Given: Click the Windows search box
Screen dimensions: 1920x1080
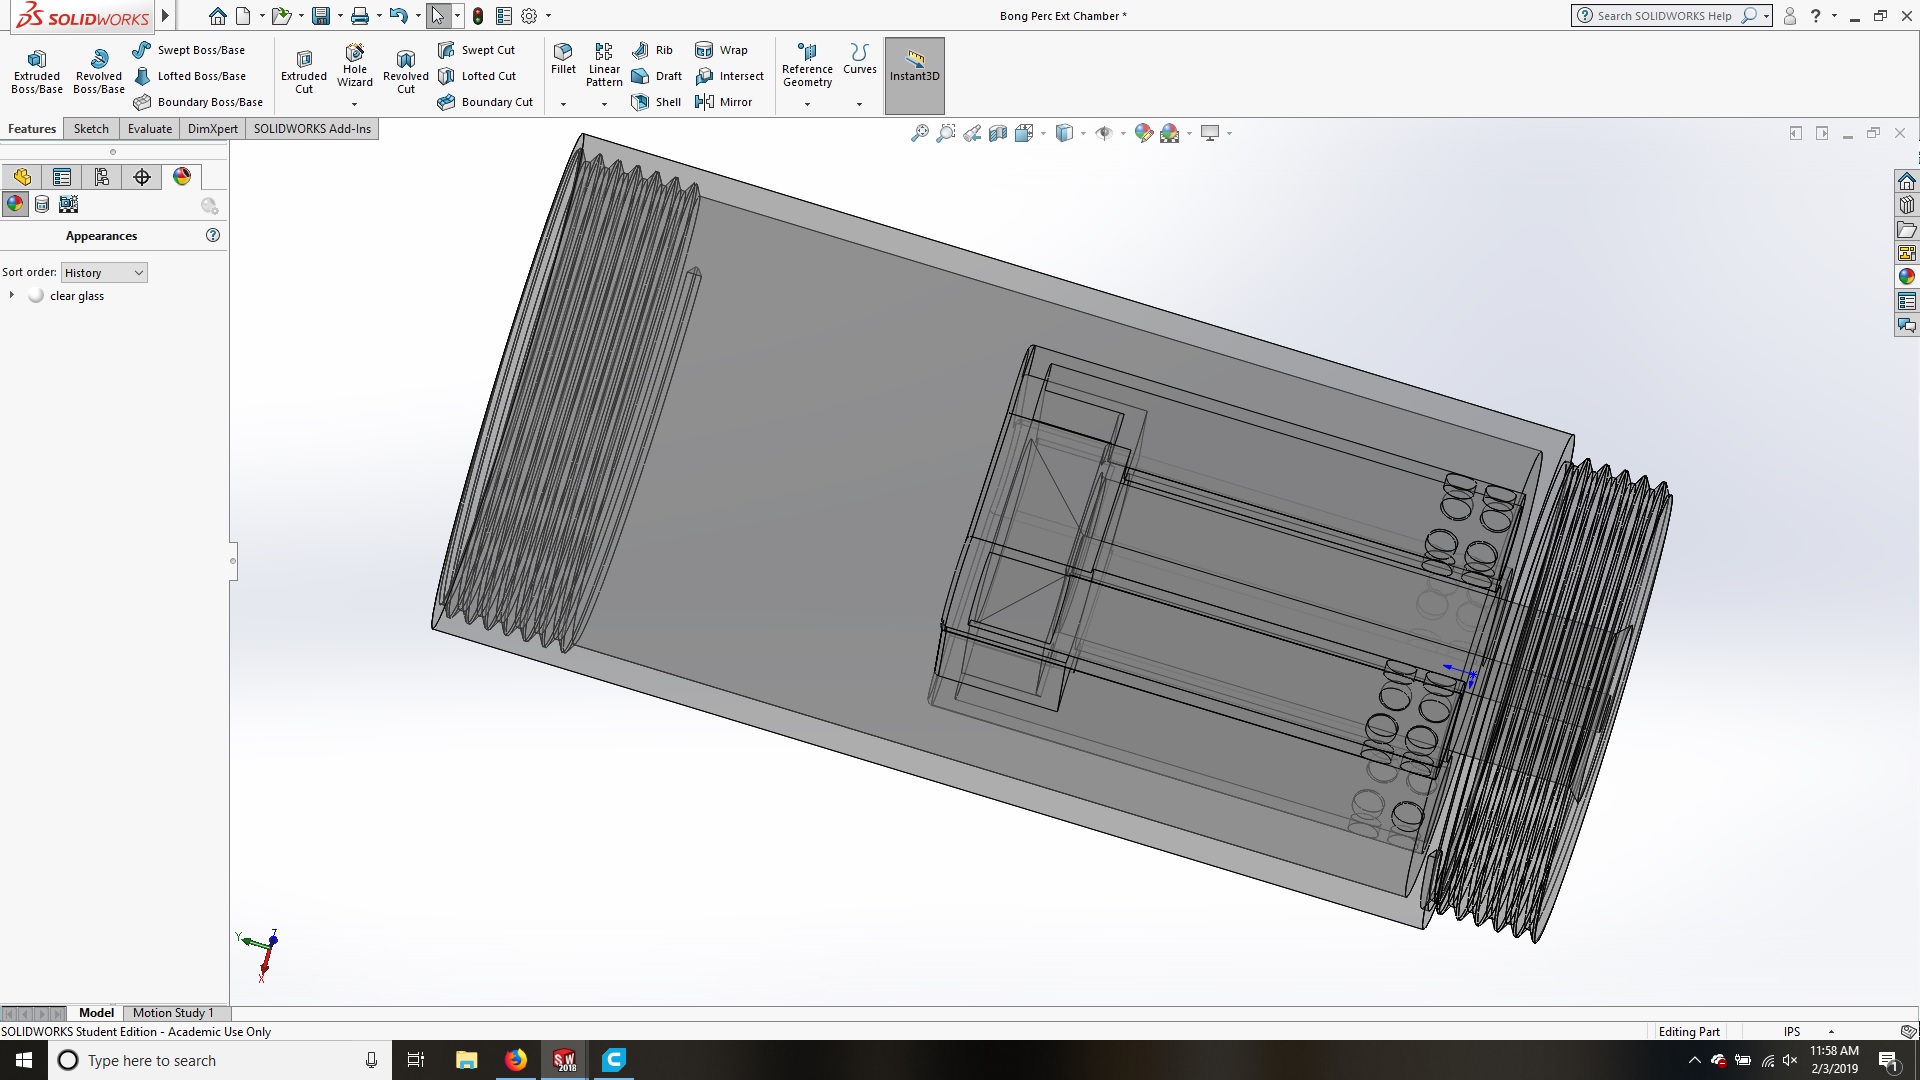Looking at the screenshot, I should [x=218, y=1060].
